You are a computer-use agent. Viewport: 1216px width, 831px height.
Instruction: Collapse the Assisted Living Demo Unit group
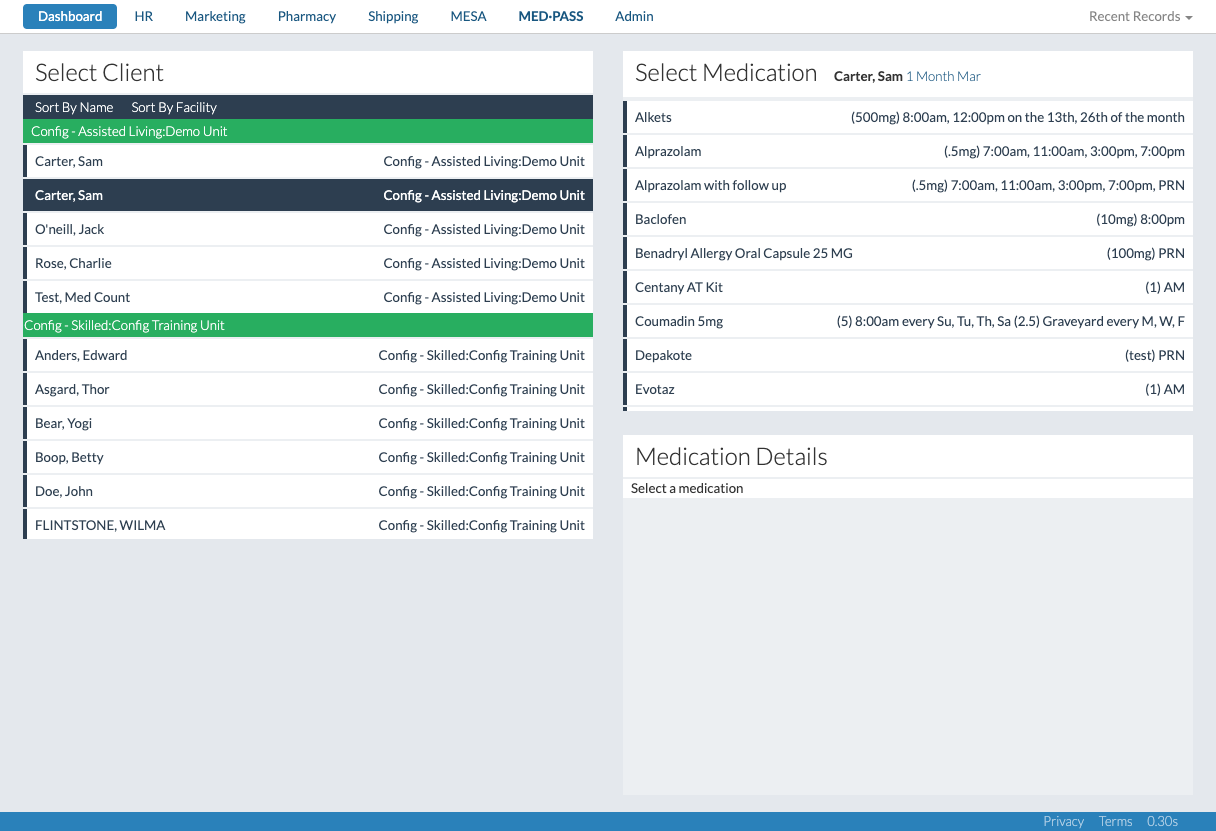click(129, 131)
